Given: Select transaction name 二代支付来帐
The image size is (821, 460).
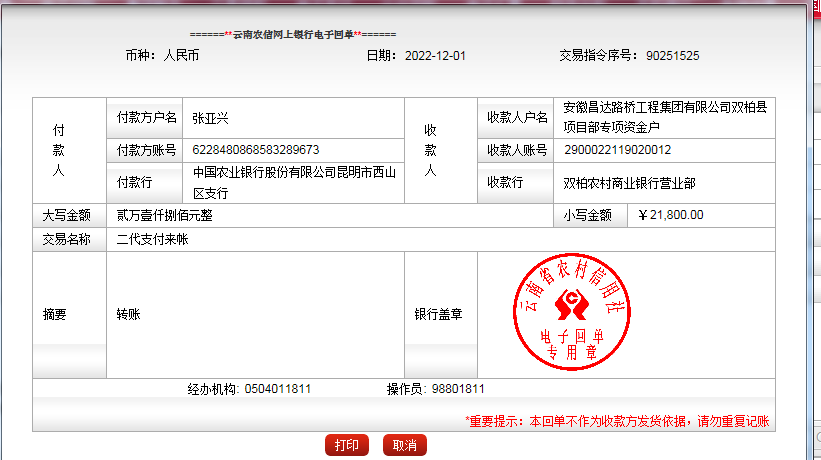Looking at the screenshot, I should click(x=152, y=240).
